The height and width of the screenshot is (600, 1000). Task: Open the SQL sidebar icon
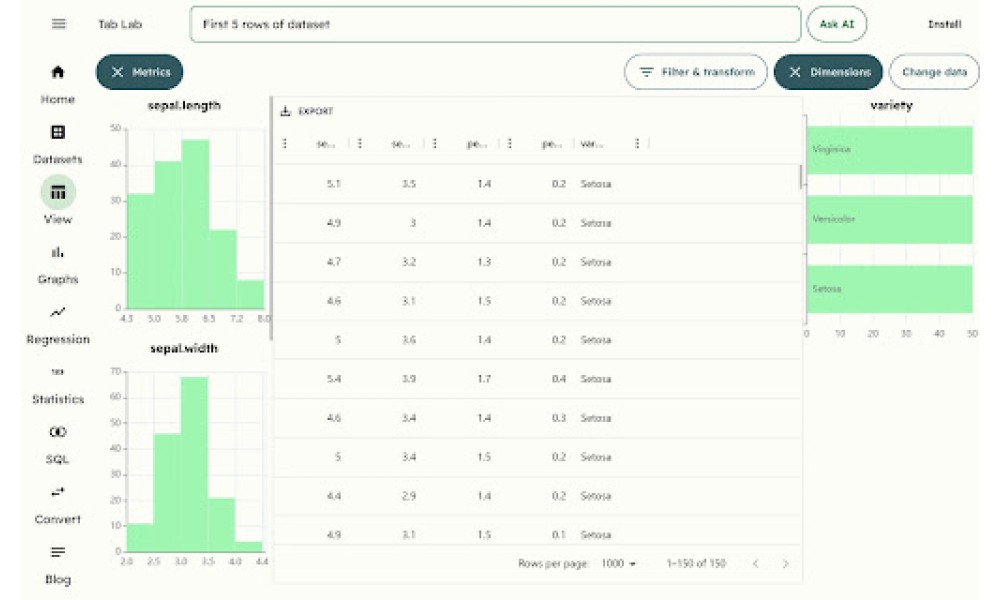click(x=58, y=444)
